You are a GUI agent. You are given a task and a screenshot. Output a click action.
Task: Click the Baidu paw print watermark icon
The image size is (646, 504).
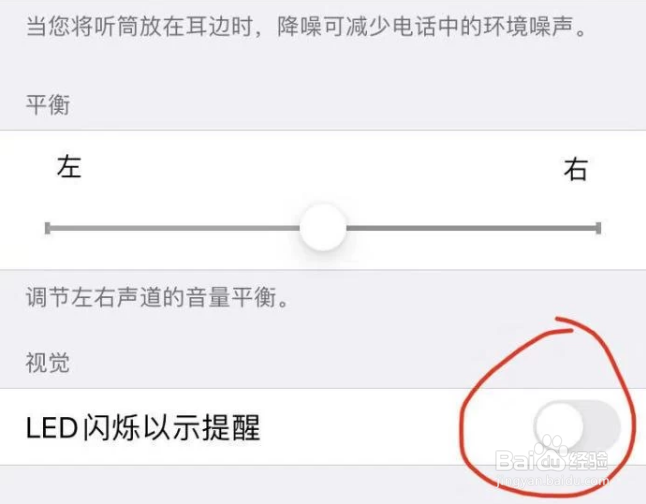(x=551, y=450)
